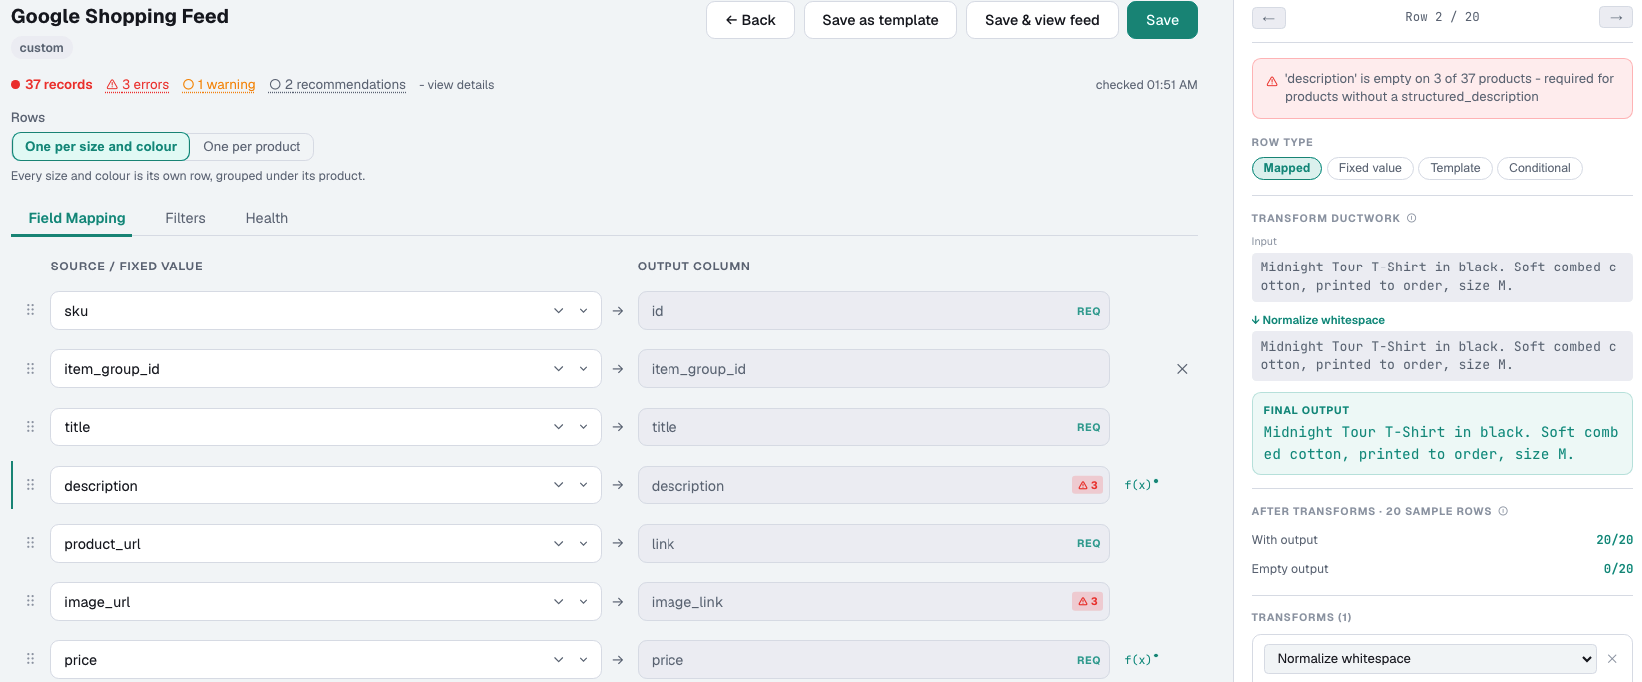This screenshot has width=1642, height=682.
Task: Switch to the Field Mapping tab
Action: tap(77, 218)
